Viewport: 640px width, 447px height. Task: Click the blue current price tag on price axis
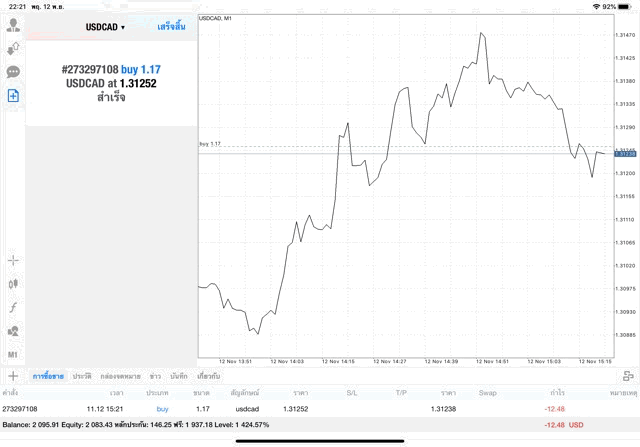(x=625, y=154)
